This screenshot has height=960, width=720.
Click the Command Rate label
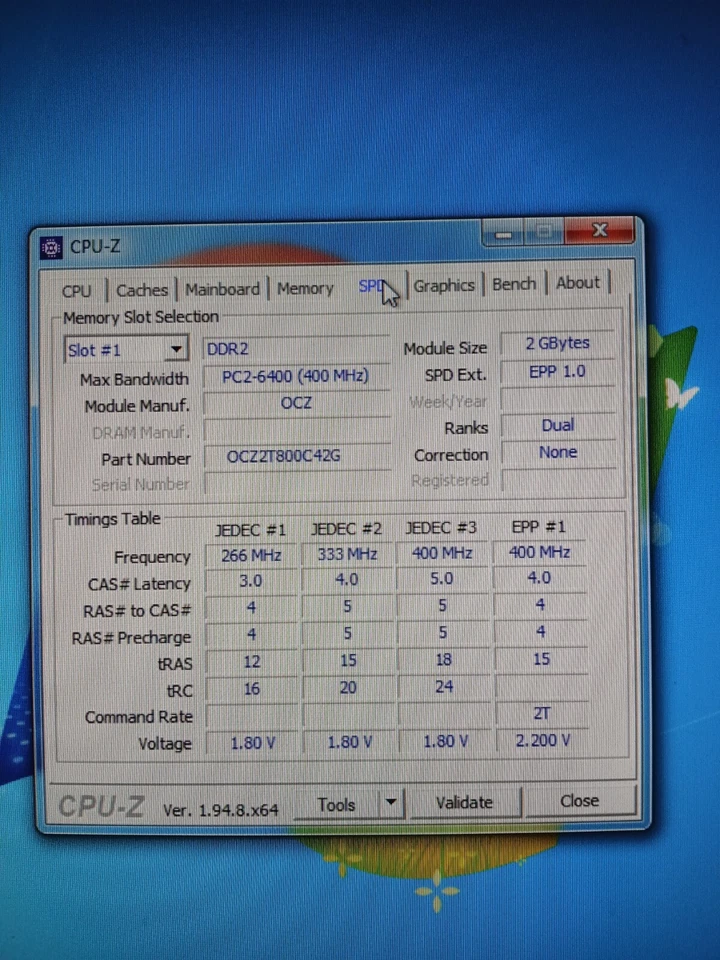(x=138, y=717)
